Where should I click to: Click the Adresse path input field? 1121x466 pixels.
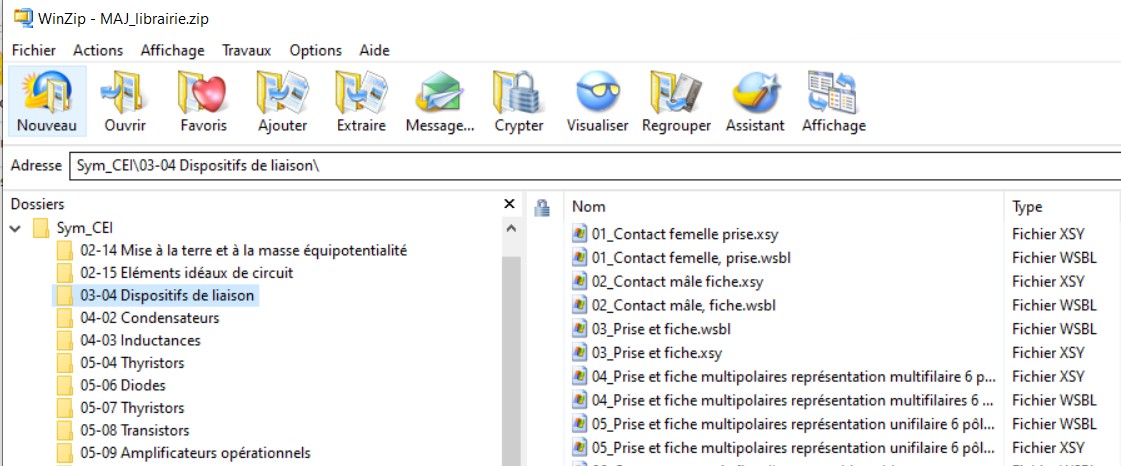pos(590,166)
